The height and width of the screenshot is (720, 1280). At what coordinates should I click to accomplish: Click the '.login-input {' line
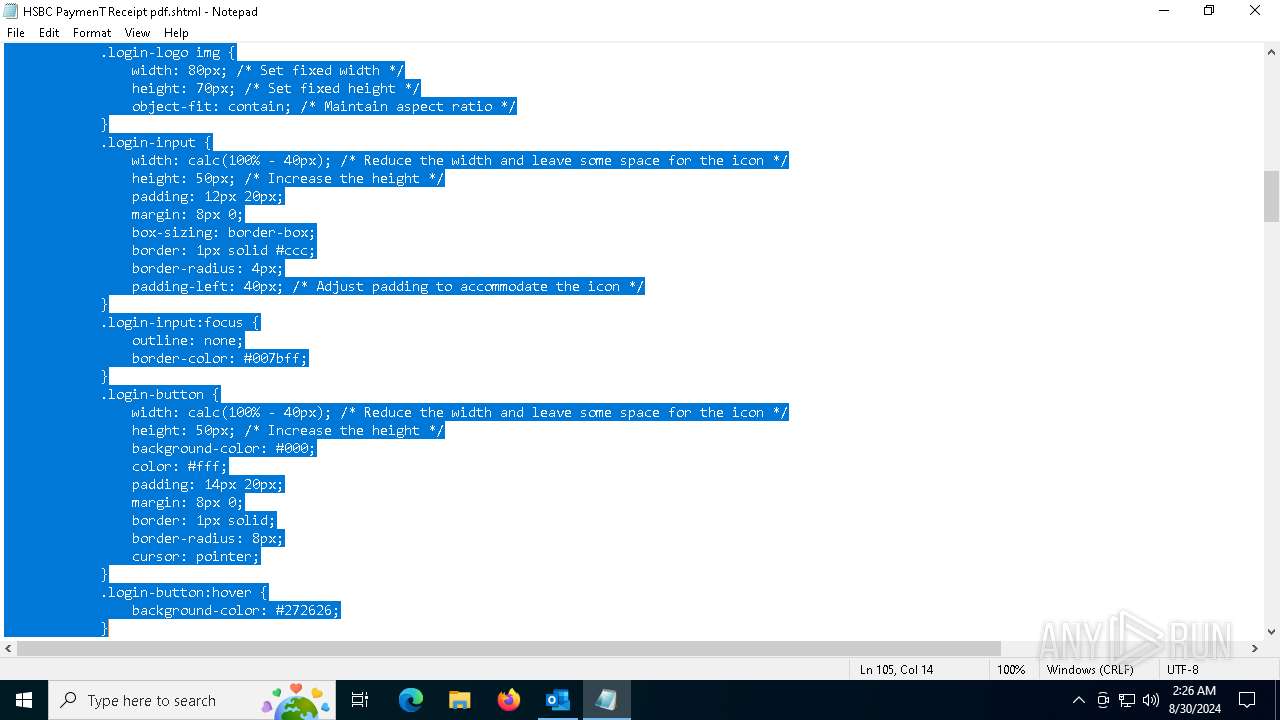[156, 142]
